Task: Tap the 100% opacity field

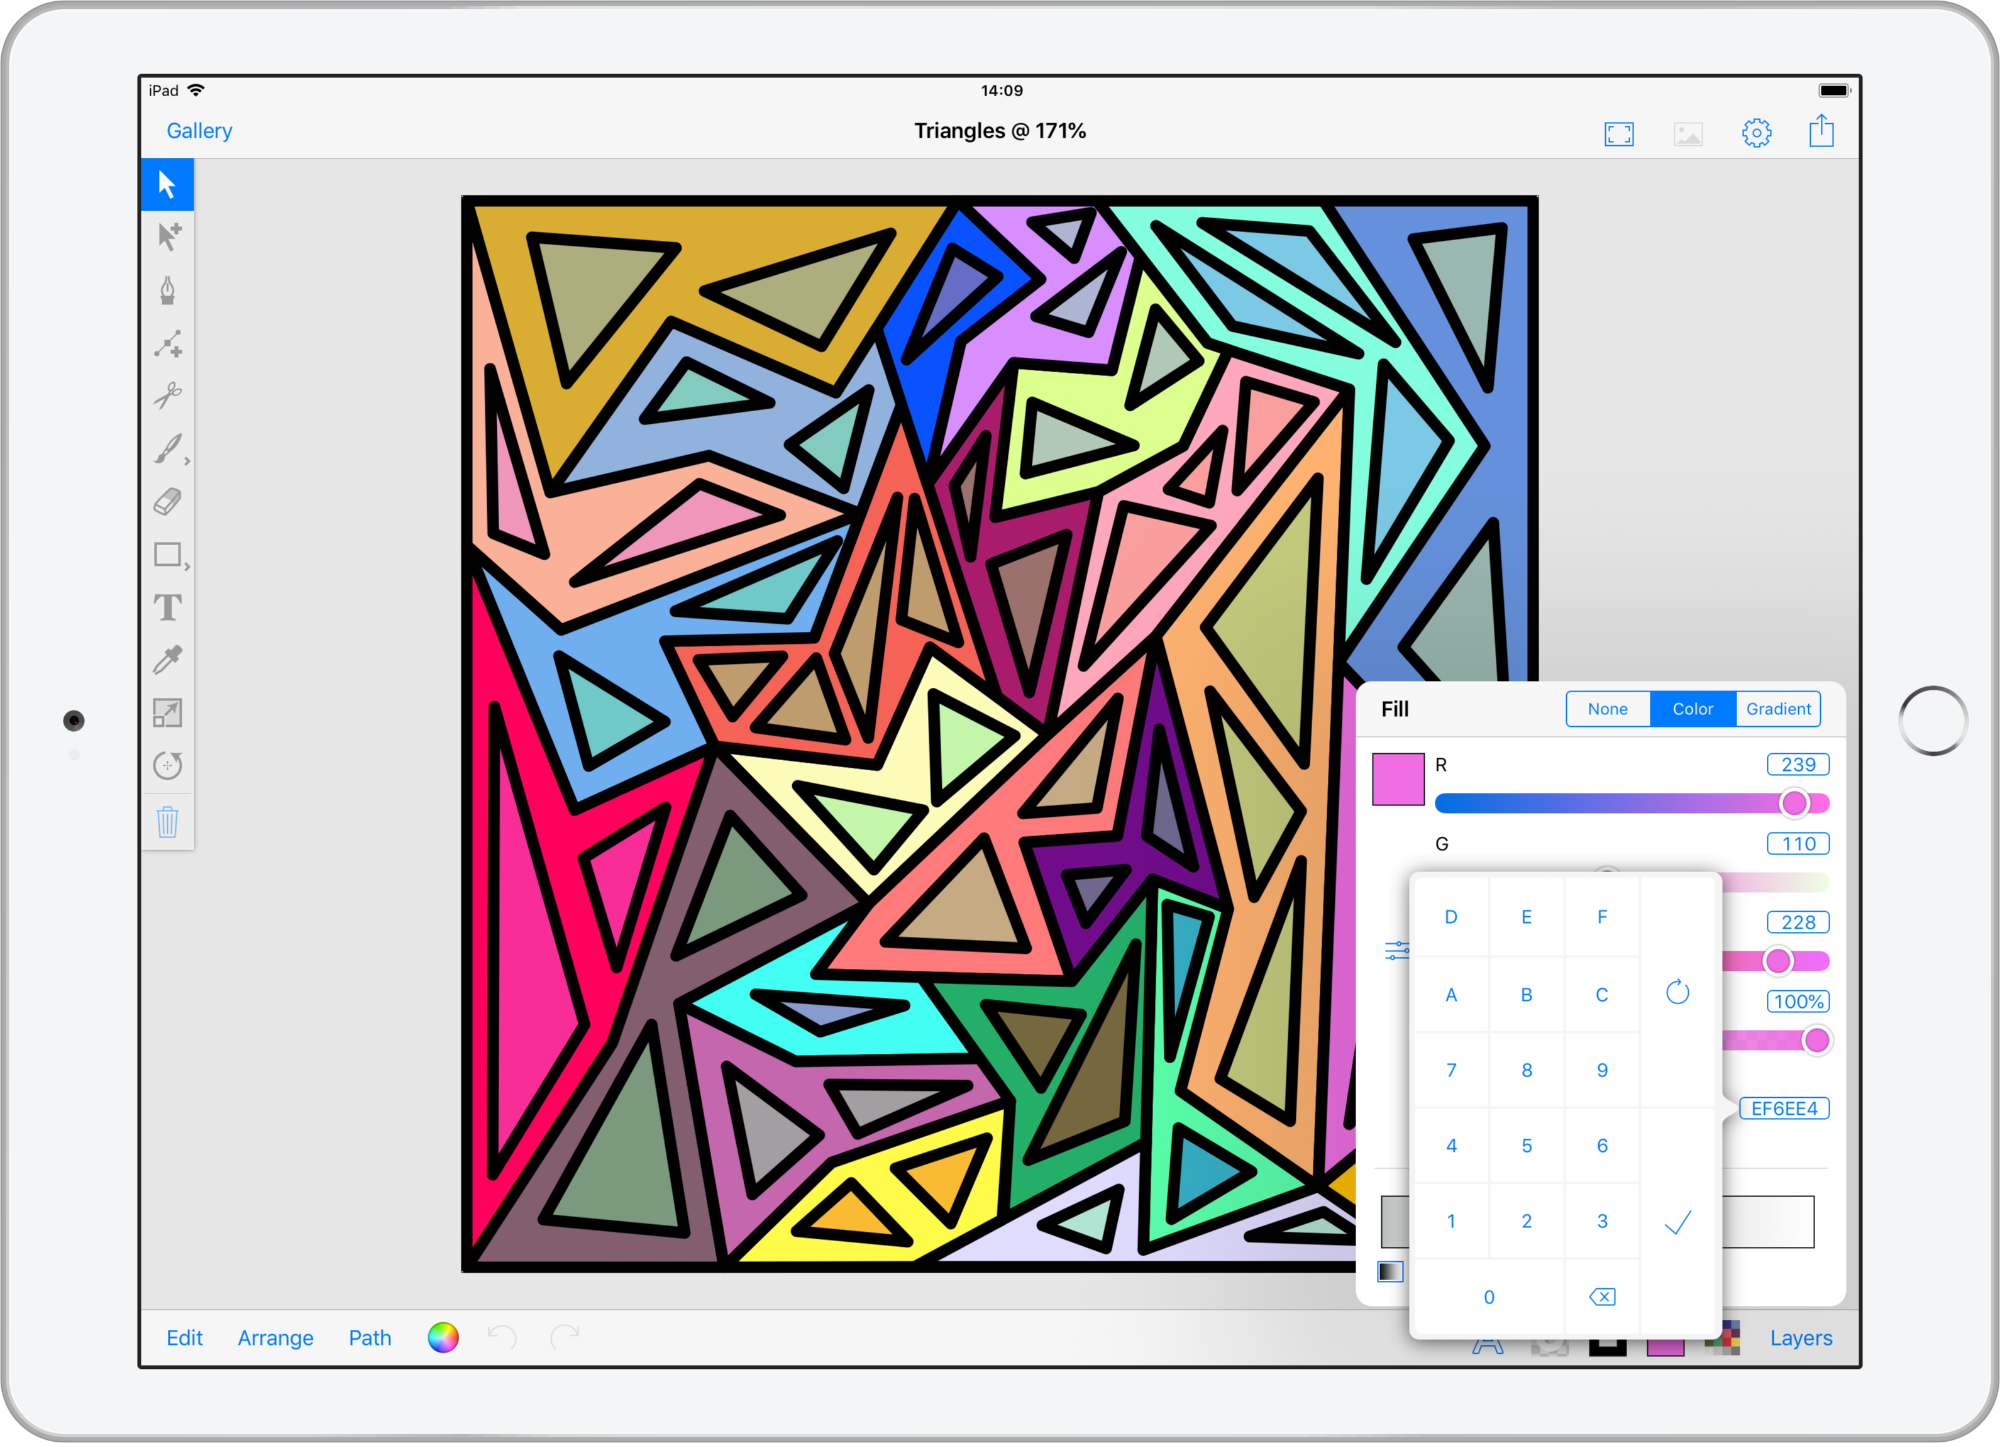Action: [x=1798, y=1001]
